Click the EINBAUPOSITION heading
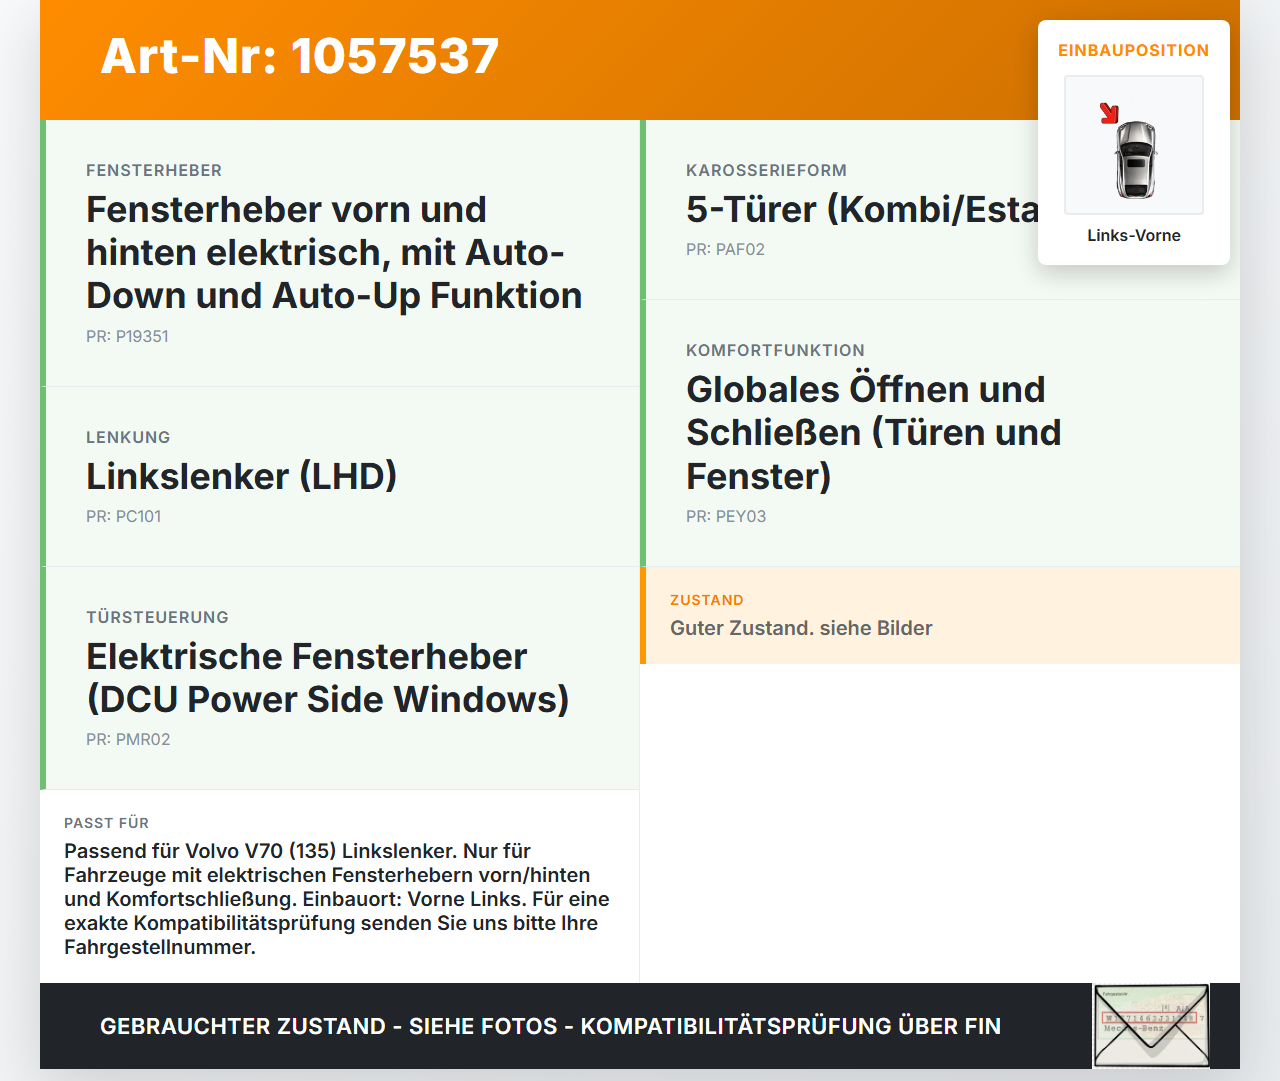 (1134, 50)
